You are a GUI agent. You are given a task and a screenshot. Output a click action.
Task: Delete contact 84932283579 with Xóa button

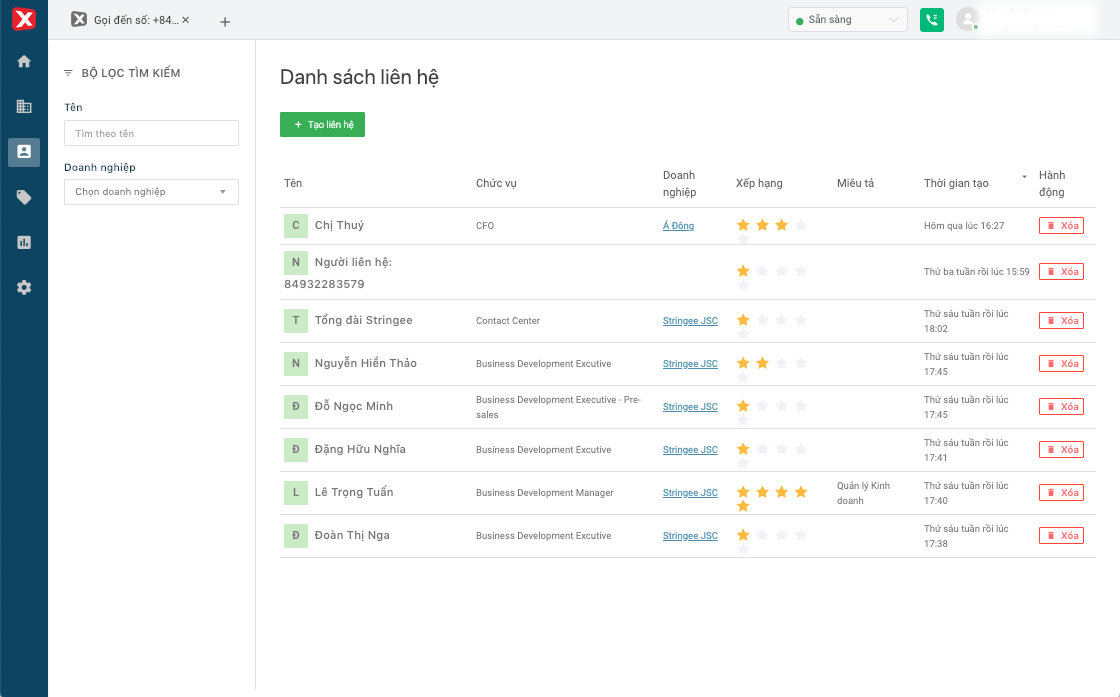click(1061, 271)
